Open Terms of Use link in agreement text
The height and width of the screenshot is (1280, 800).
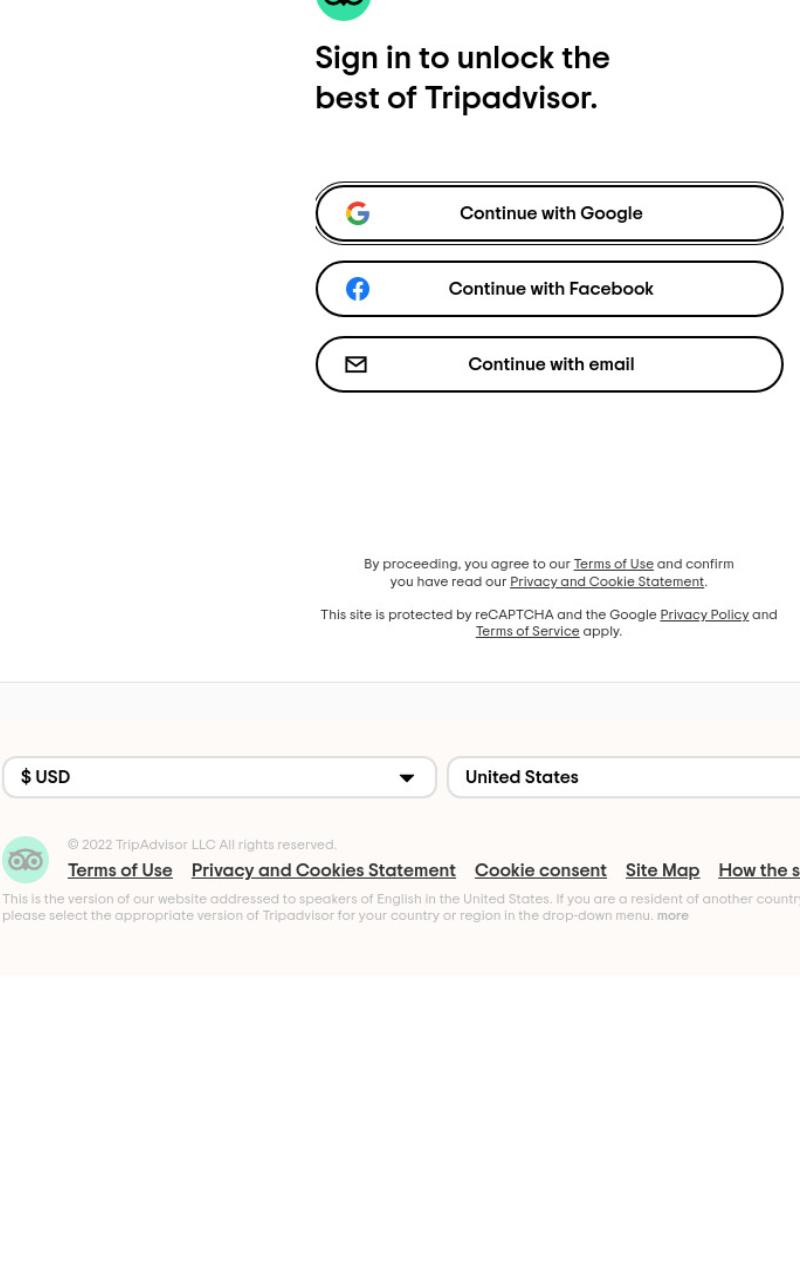click(x=613, y=564)
